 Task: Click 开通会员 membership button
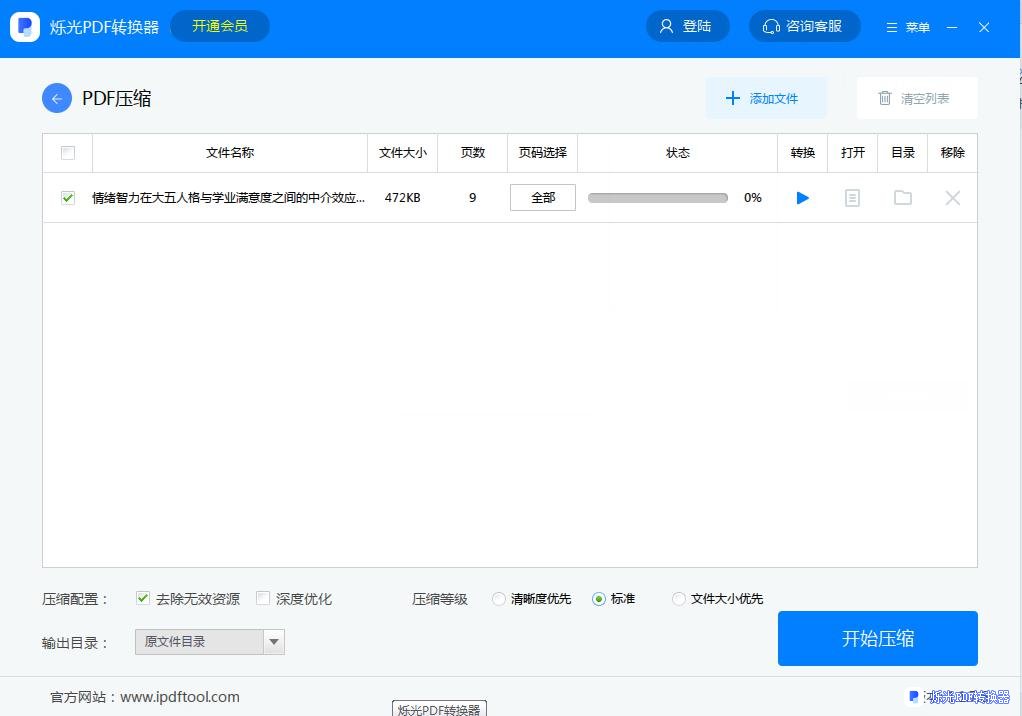pyautogui.click(x=220, y=26)
